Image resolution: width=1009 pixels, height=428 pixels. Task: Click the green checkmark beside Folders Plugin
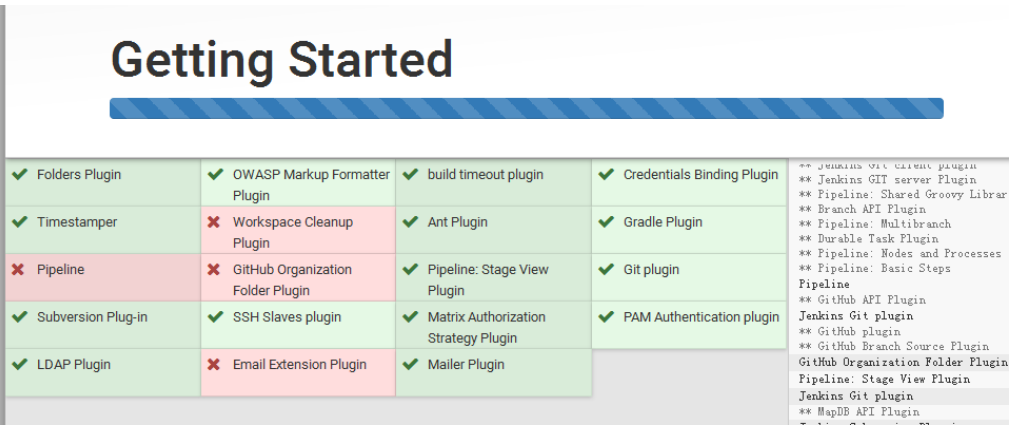pyautogui.click(x=19, y=174)
